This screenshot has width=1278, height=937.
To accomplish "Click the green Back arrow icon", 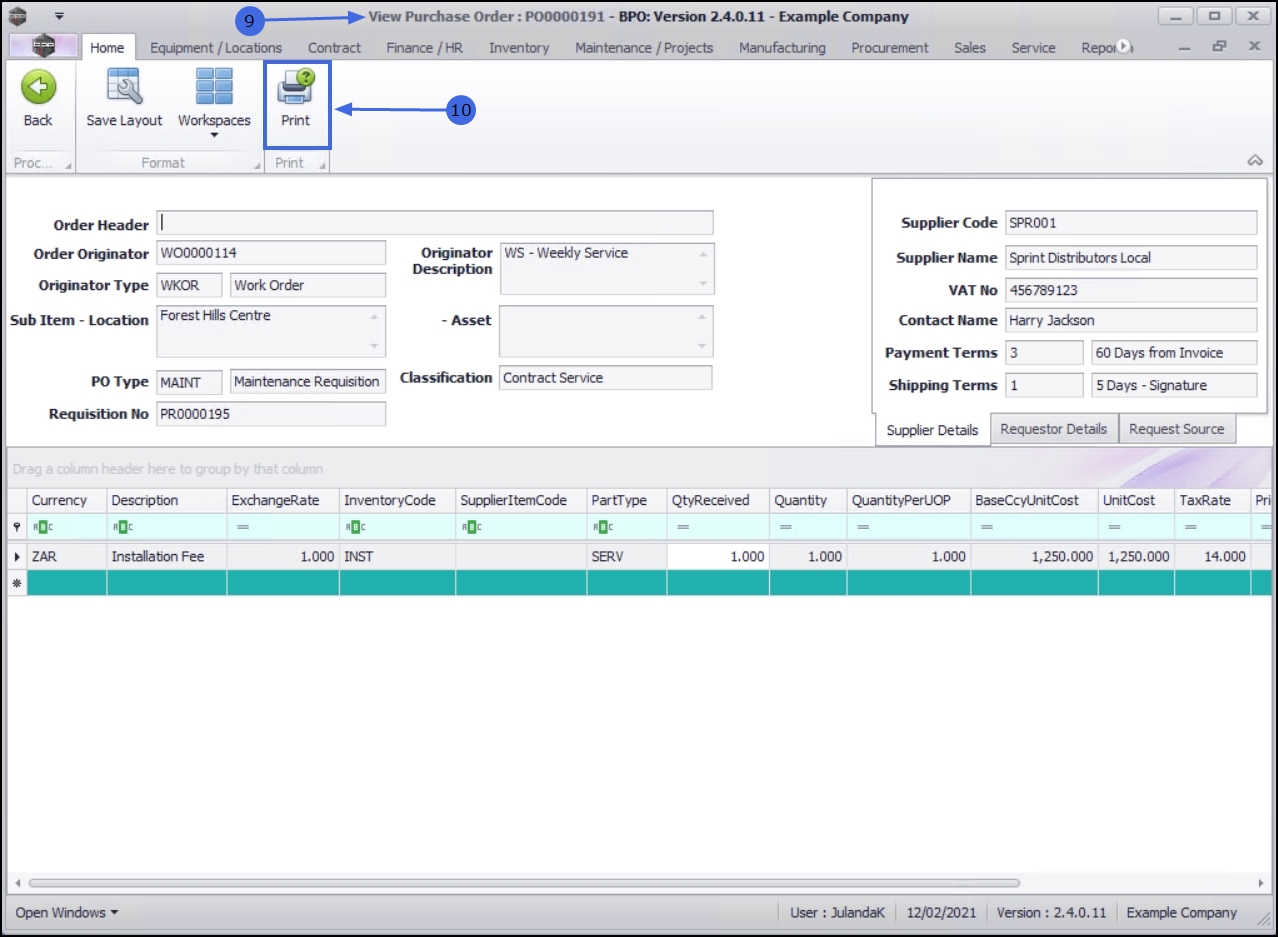I will point(38,87).
